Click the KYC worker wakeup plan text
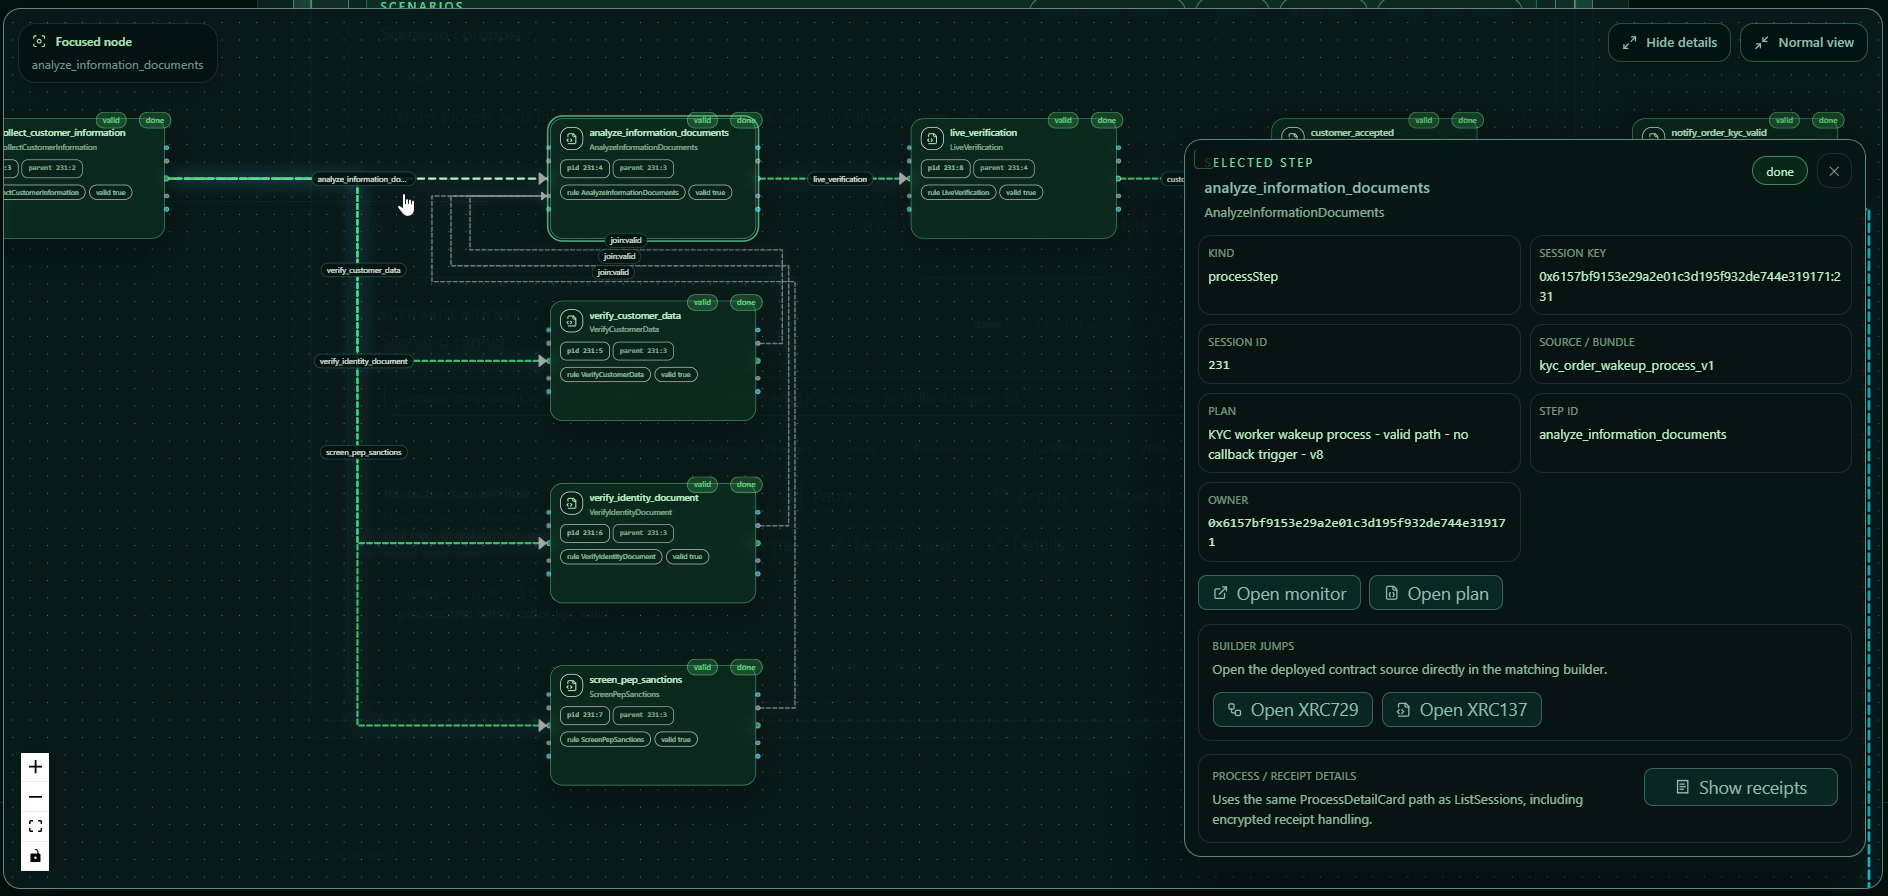 (x=1338, y=444)
